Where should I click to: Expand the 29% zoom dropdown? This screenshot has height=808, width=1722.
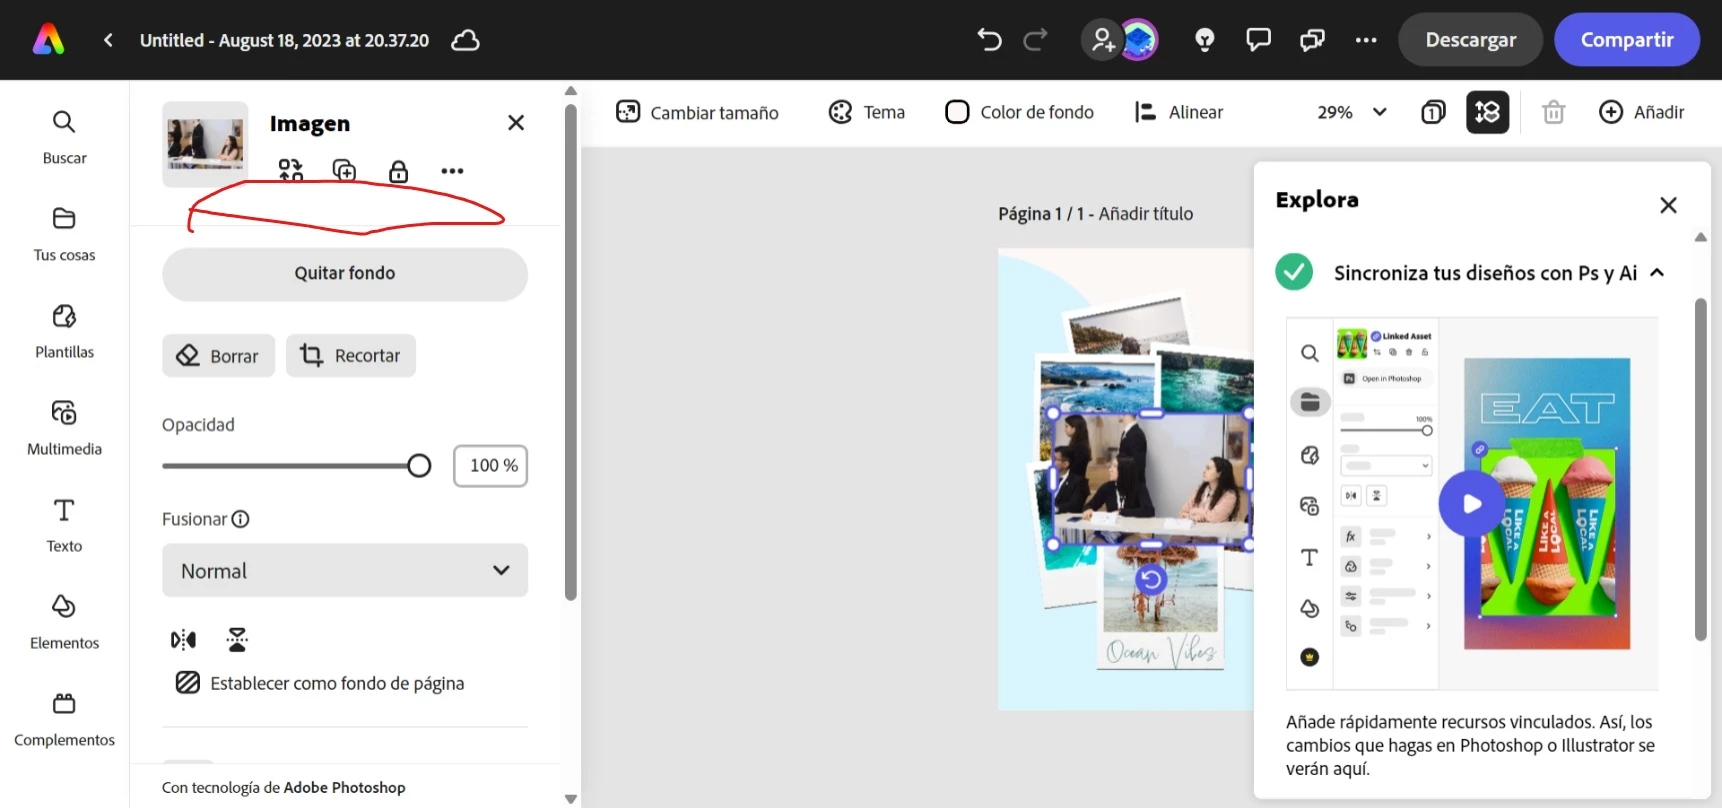(x=1352, y=112)
